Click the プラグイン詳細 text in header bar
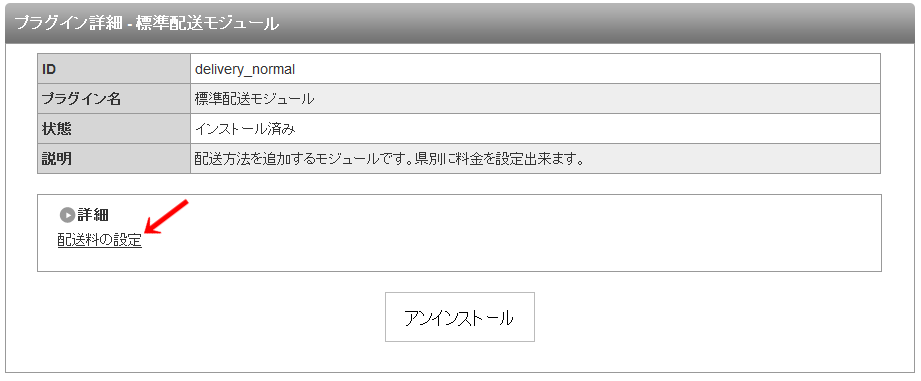 [68, 23]
